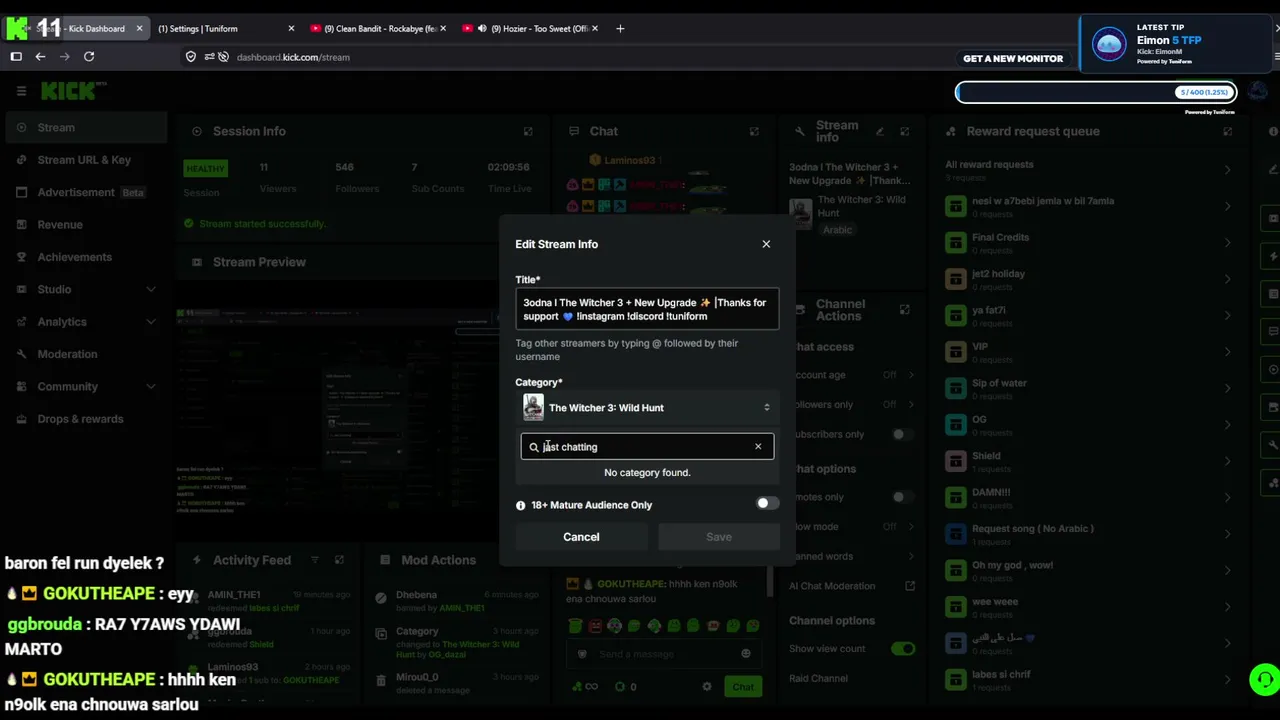This screenshot has width=1280, height=720.
Task: Open the Category dropdown showing The Witcher 3
Action: (x=647, y=408)
